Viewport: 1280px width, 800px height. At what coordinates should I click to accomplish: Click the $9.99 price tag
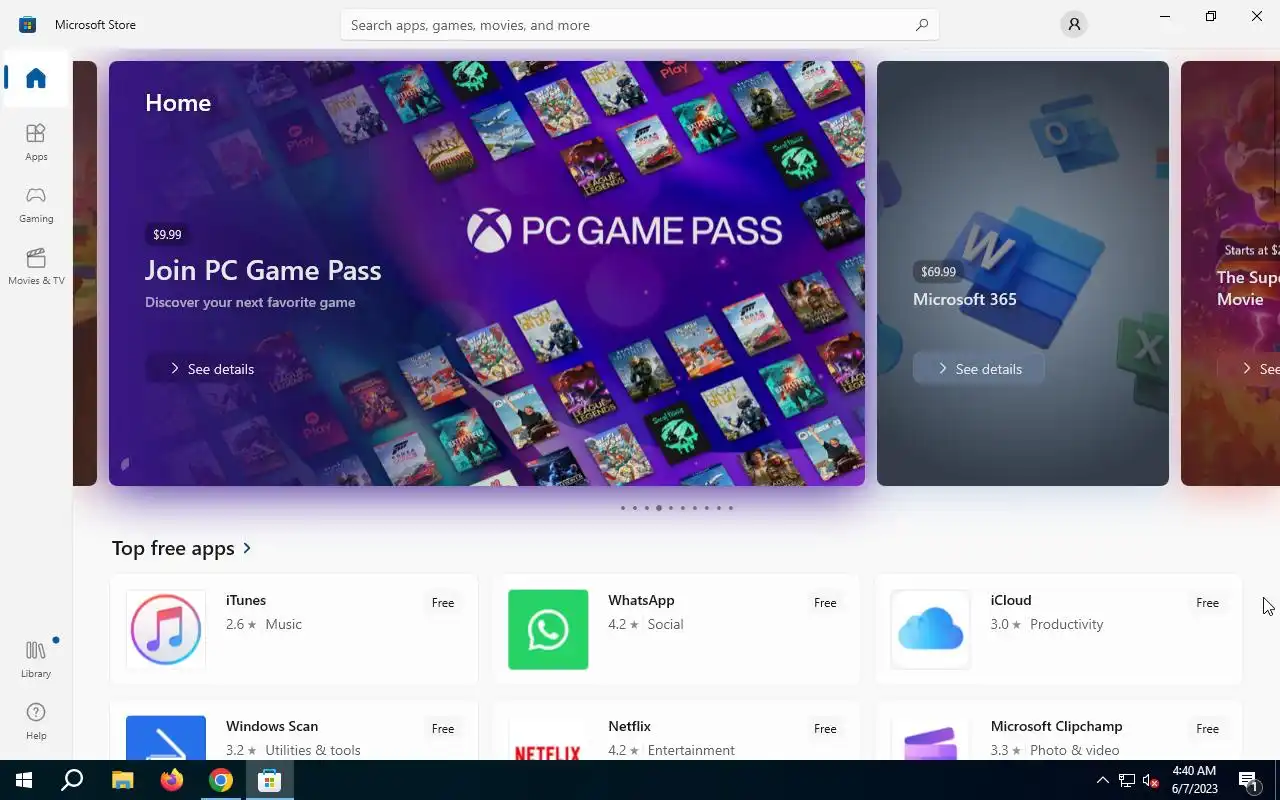coord(167,234)
